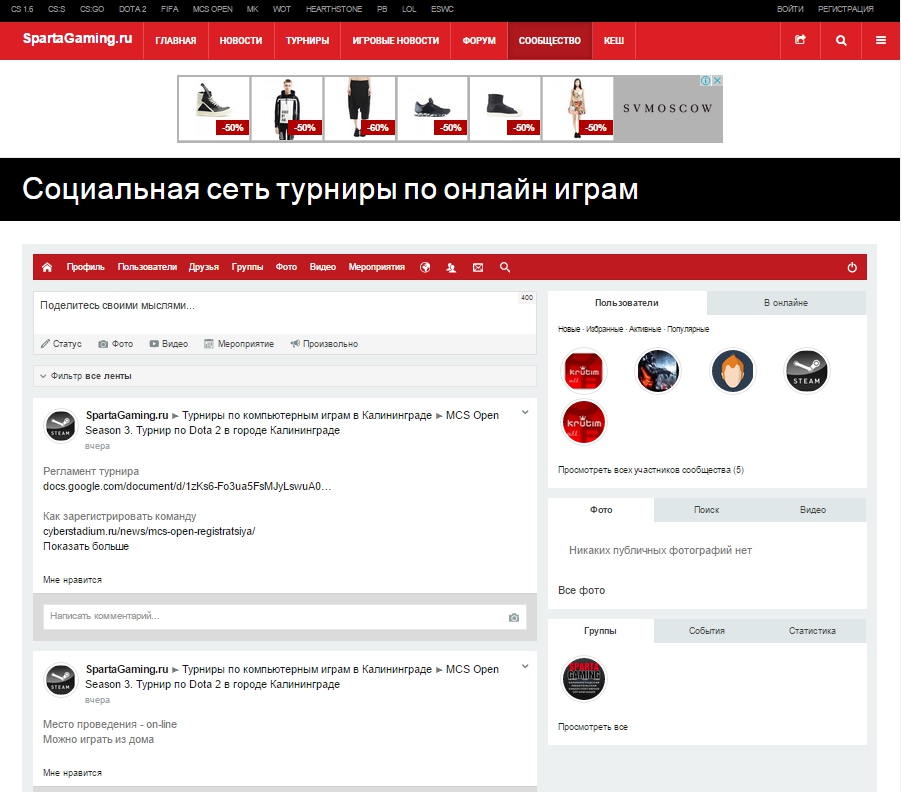Image resolution: width=901 pixels, height=792 pixels.
Task: Like the second post via Мне нравится
Action: pos(72,773)
